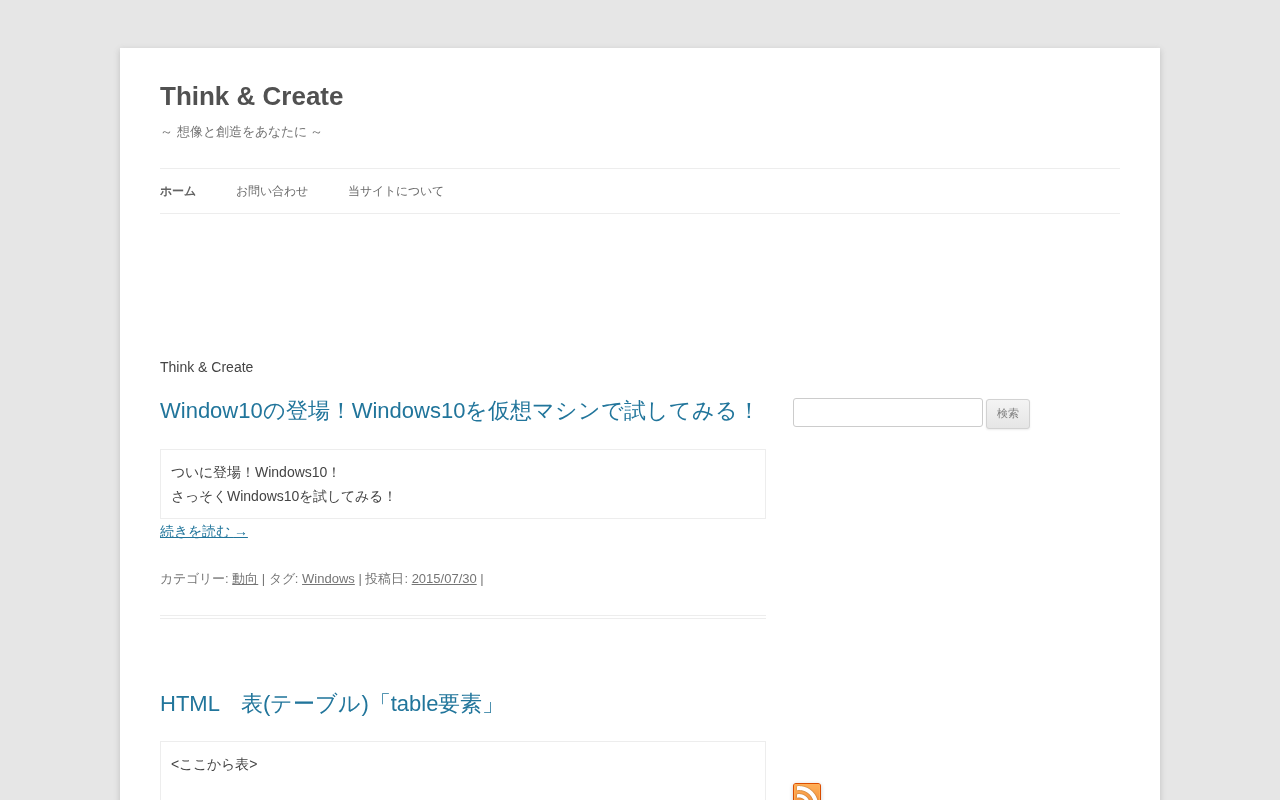Click the <ここから表> excerpt text
The width and height of the screenshot is (1280, 800).
214,765
